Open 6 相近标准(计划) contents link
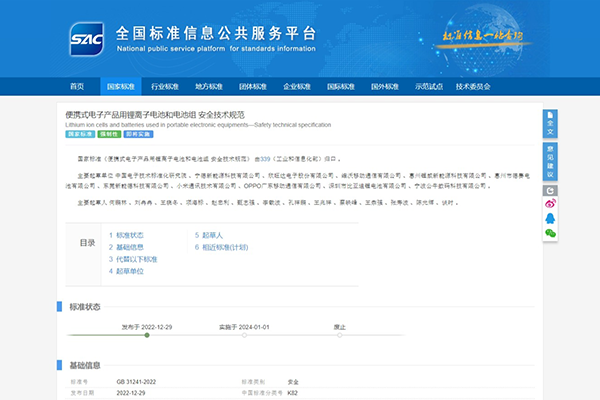The width and height of the screenshot is (600, 400). [220, 247]
